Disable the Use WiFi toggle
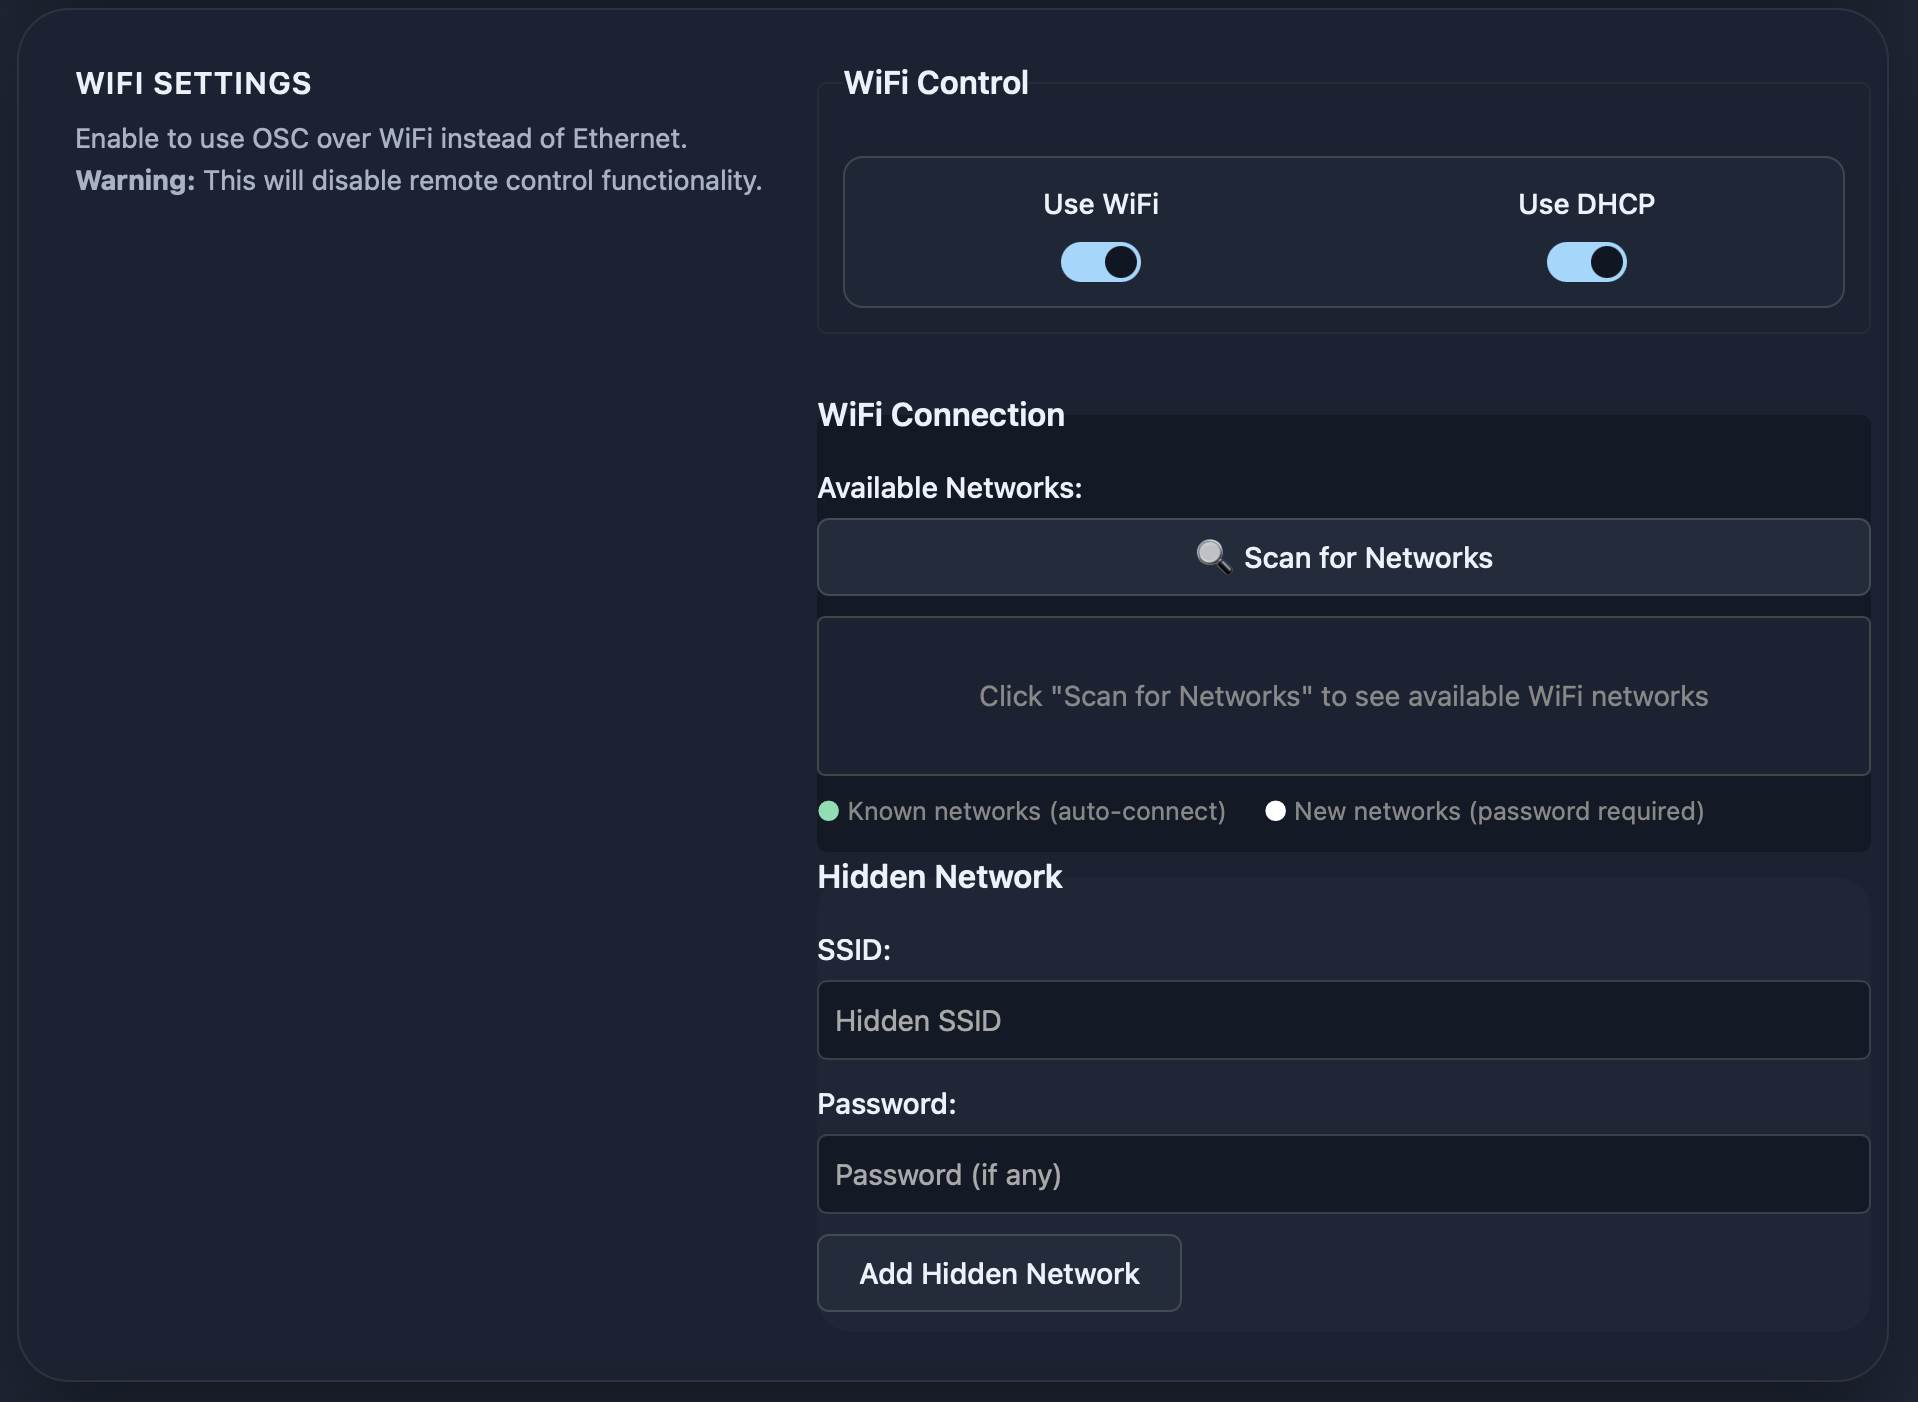Image resolution: width=1918 pixels, height=1402 pixels. point(1100,262)
